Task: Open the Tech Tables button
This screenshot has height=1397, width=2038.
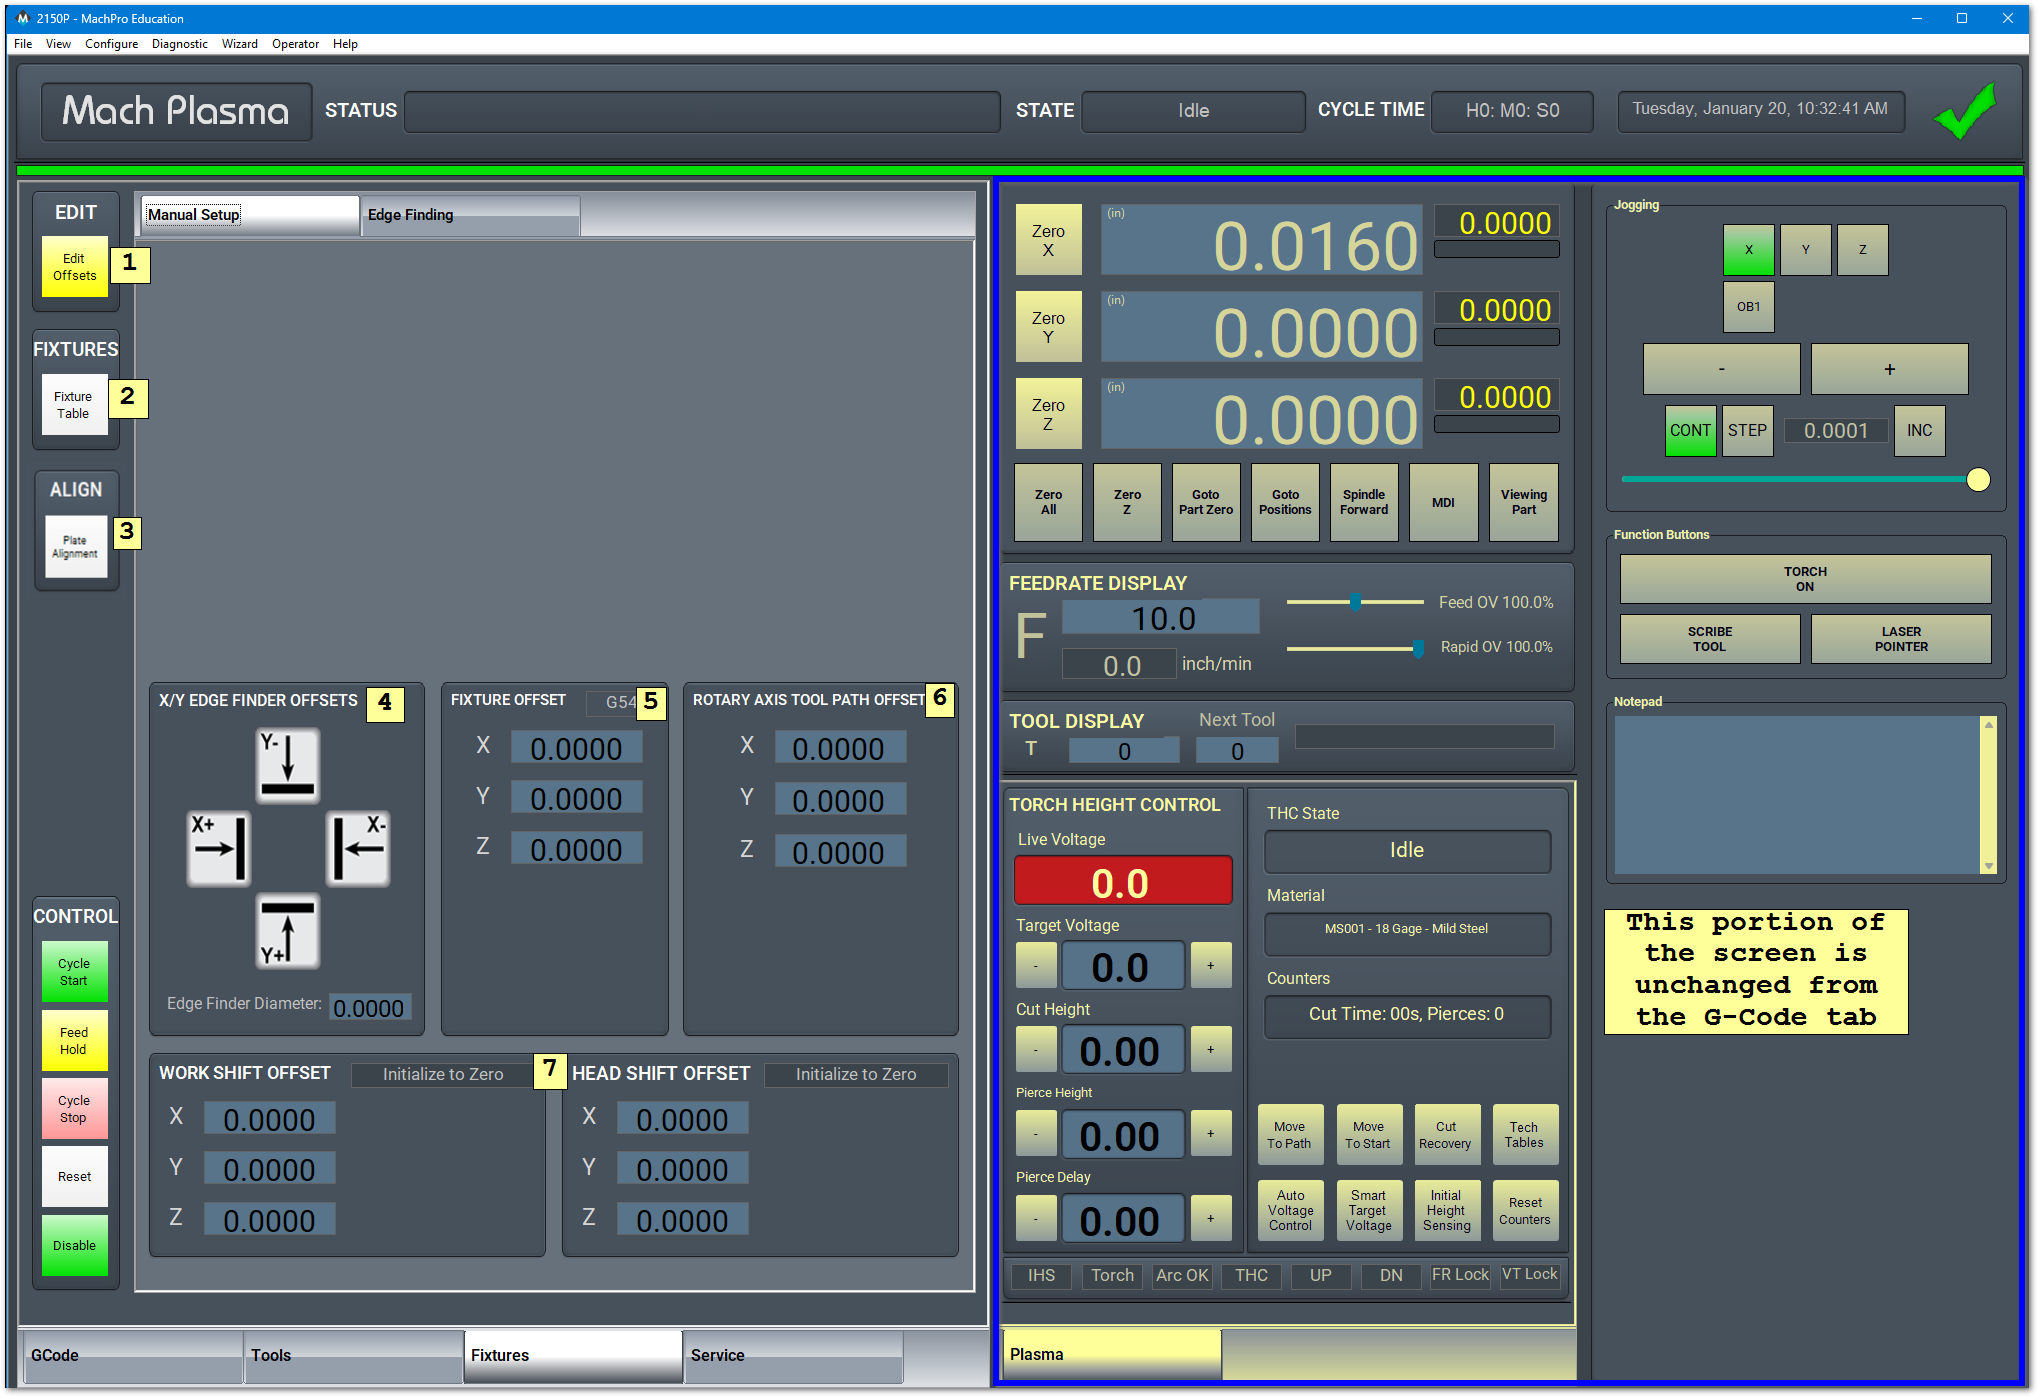Action: click(x=1524, y=1135)
